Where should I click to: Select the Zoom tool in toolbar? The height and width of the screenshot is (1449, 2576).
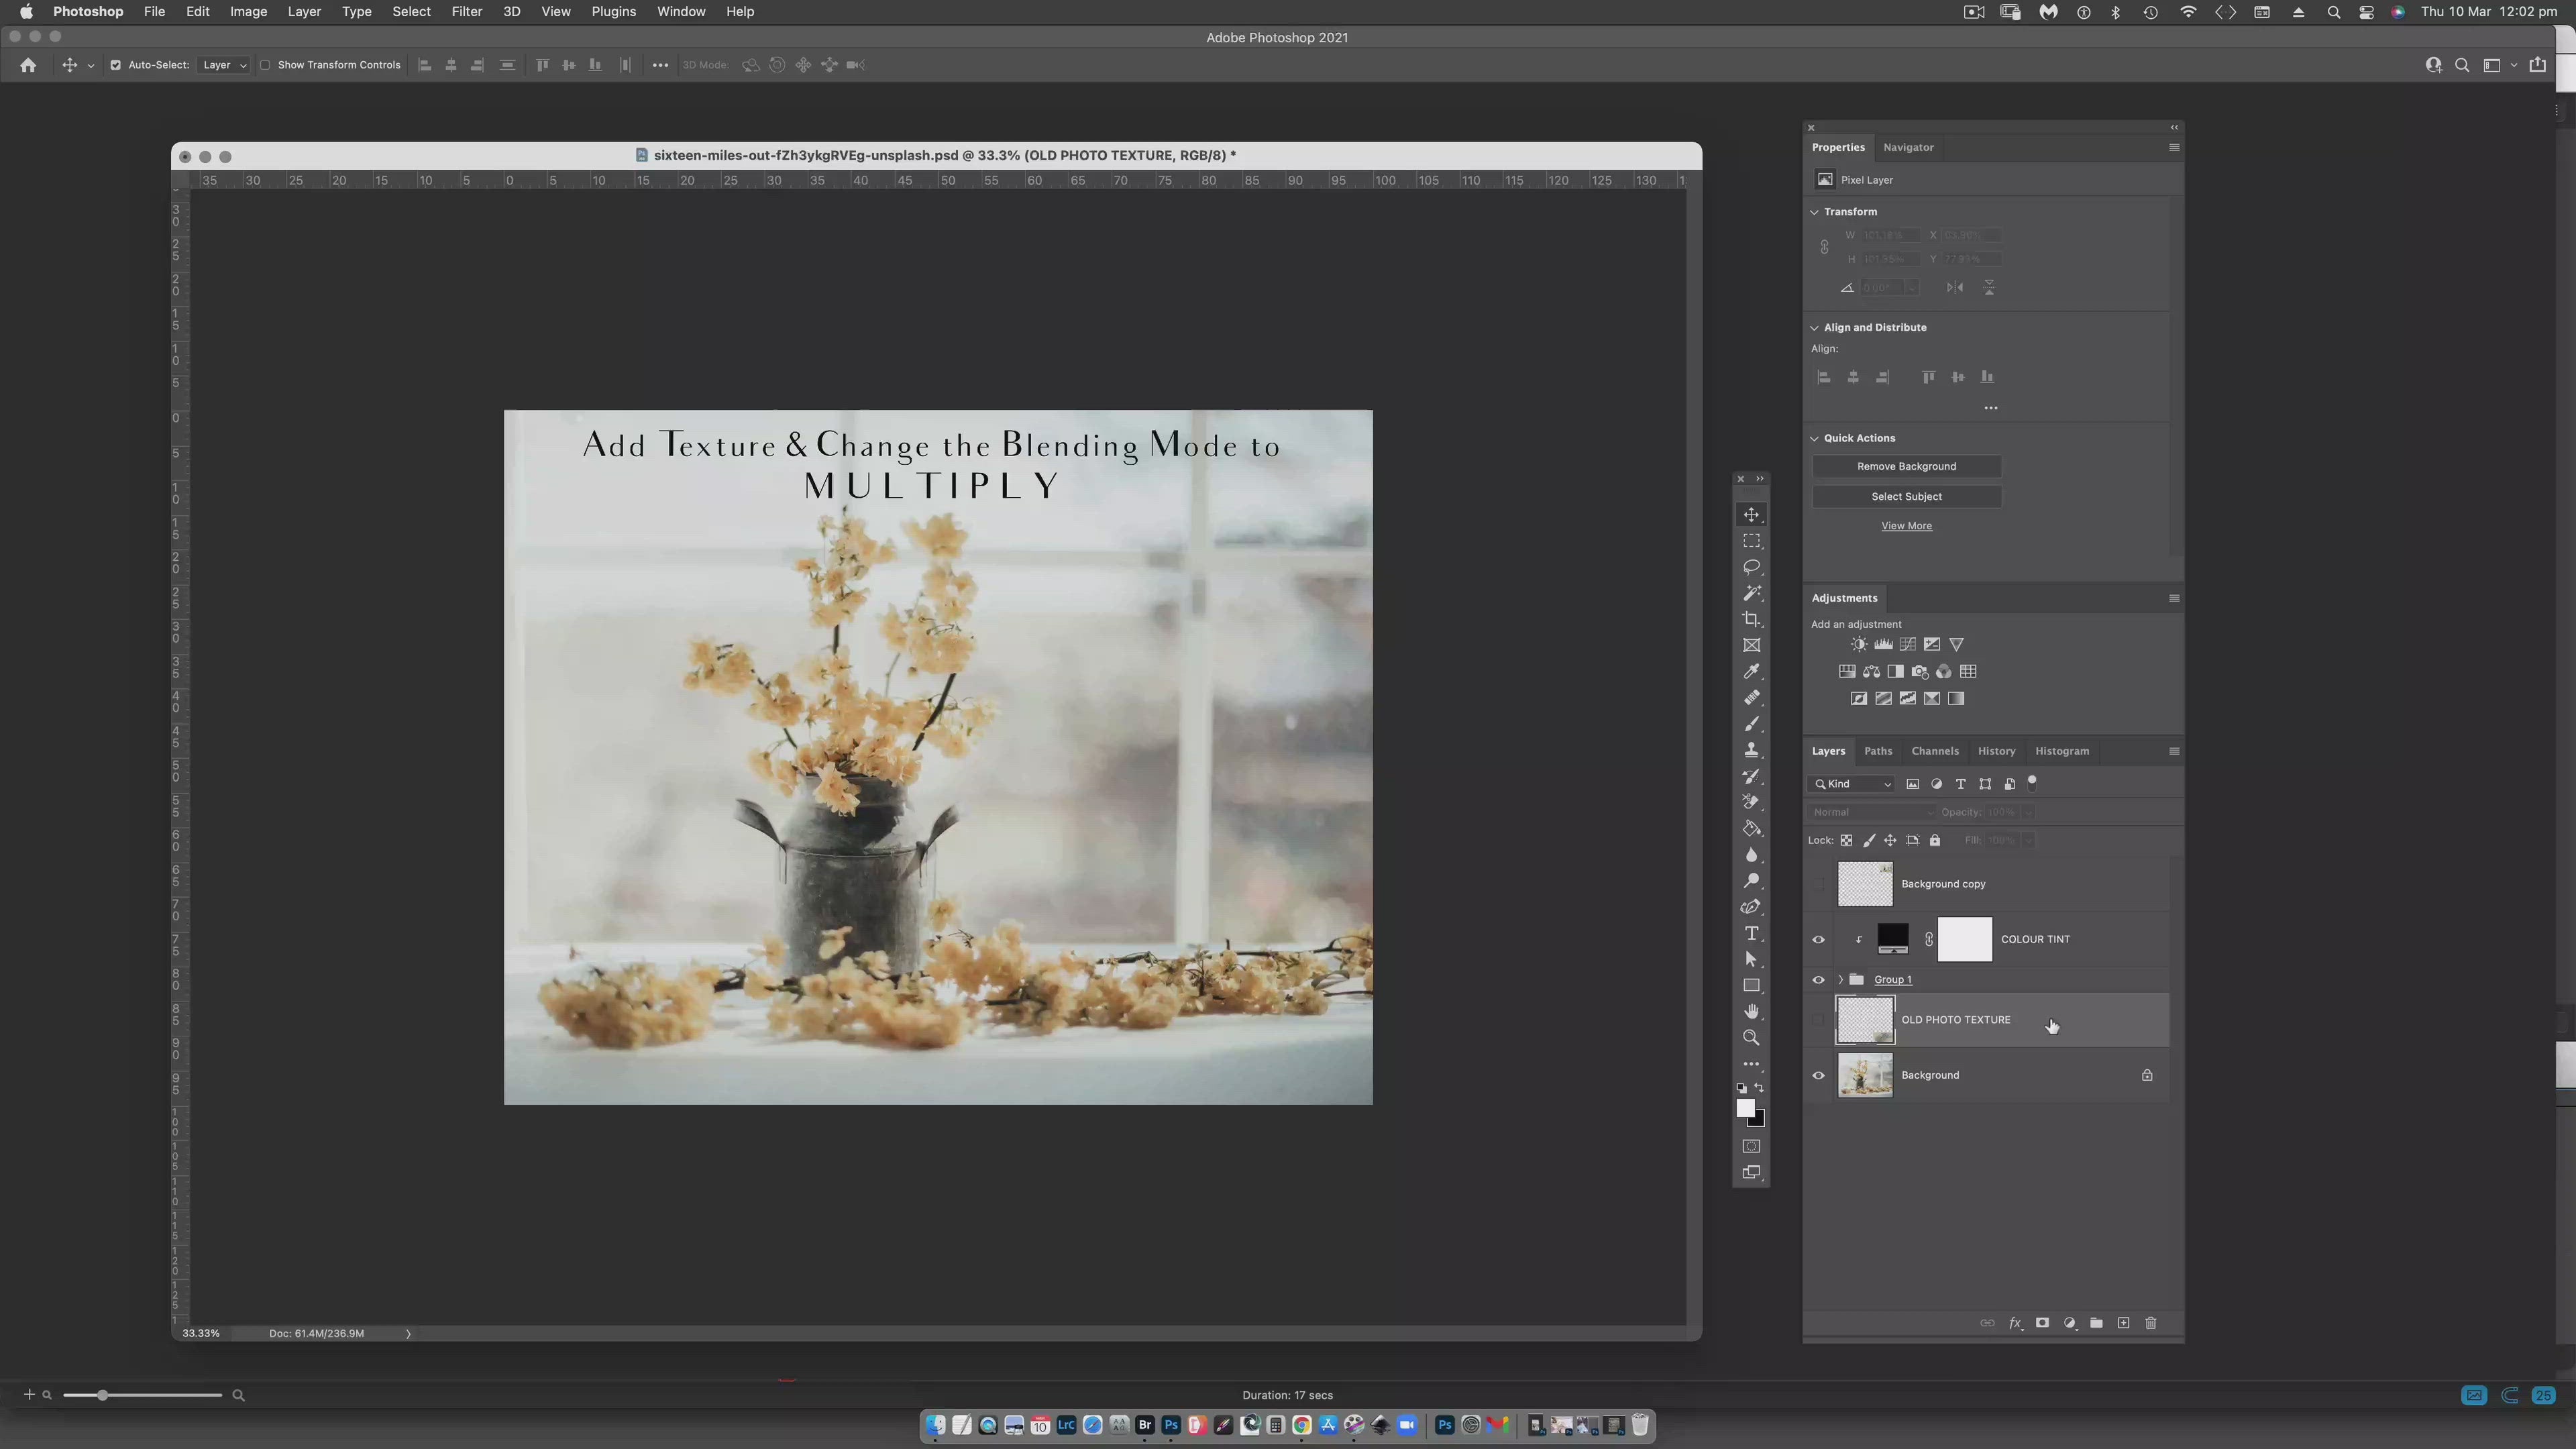1751,1037
